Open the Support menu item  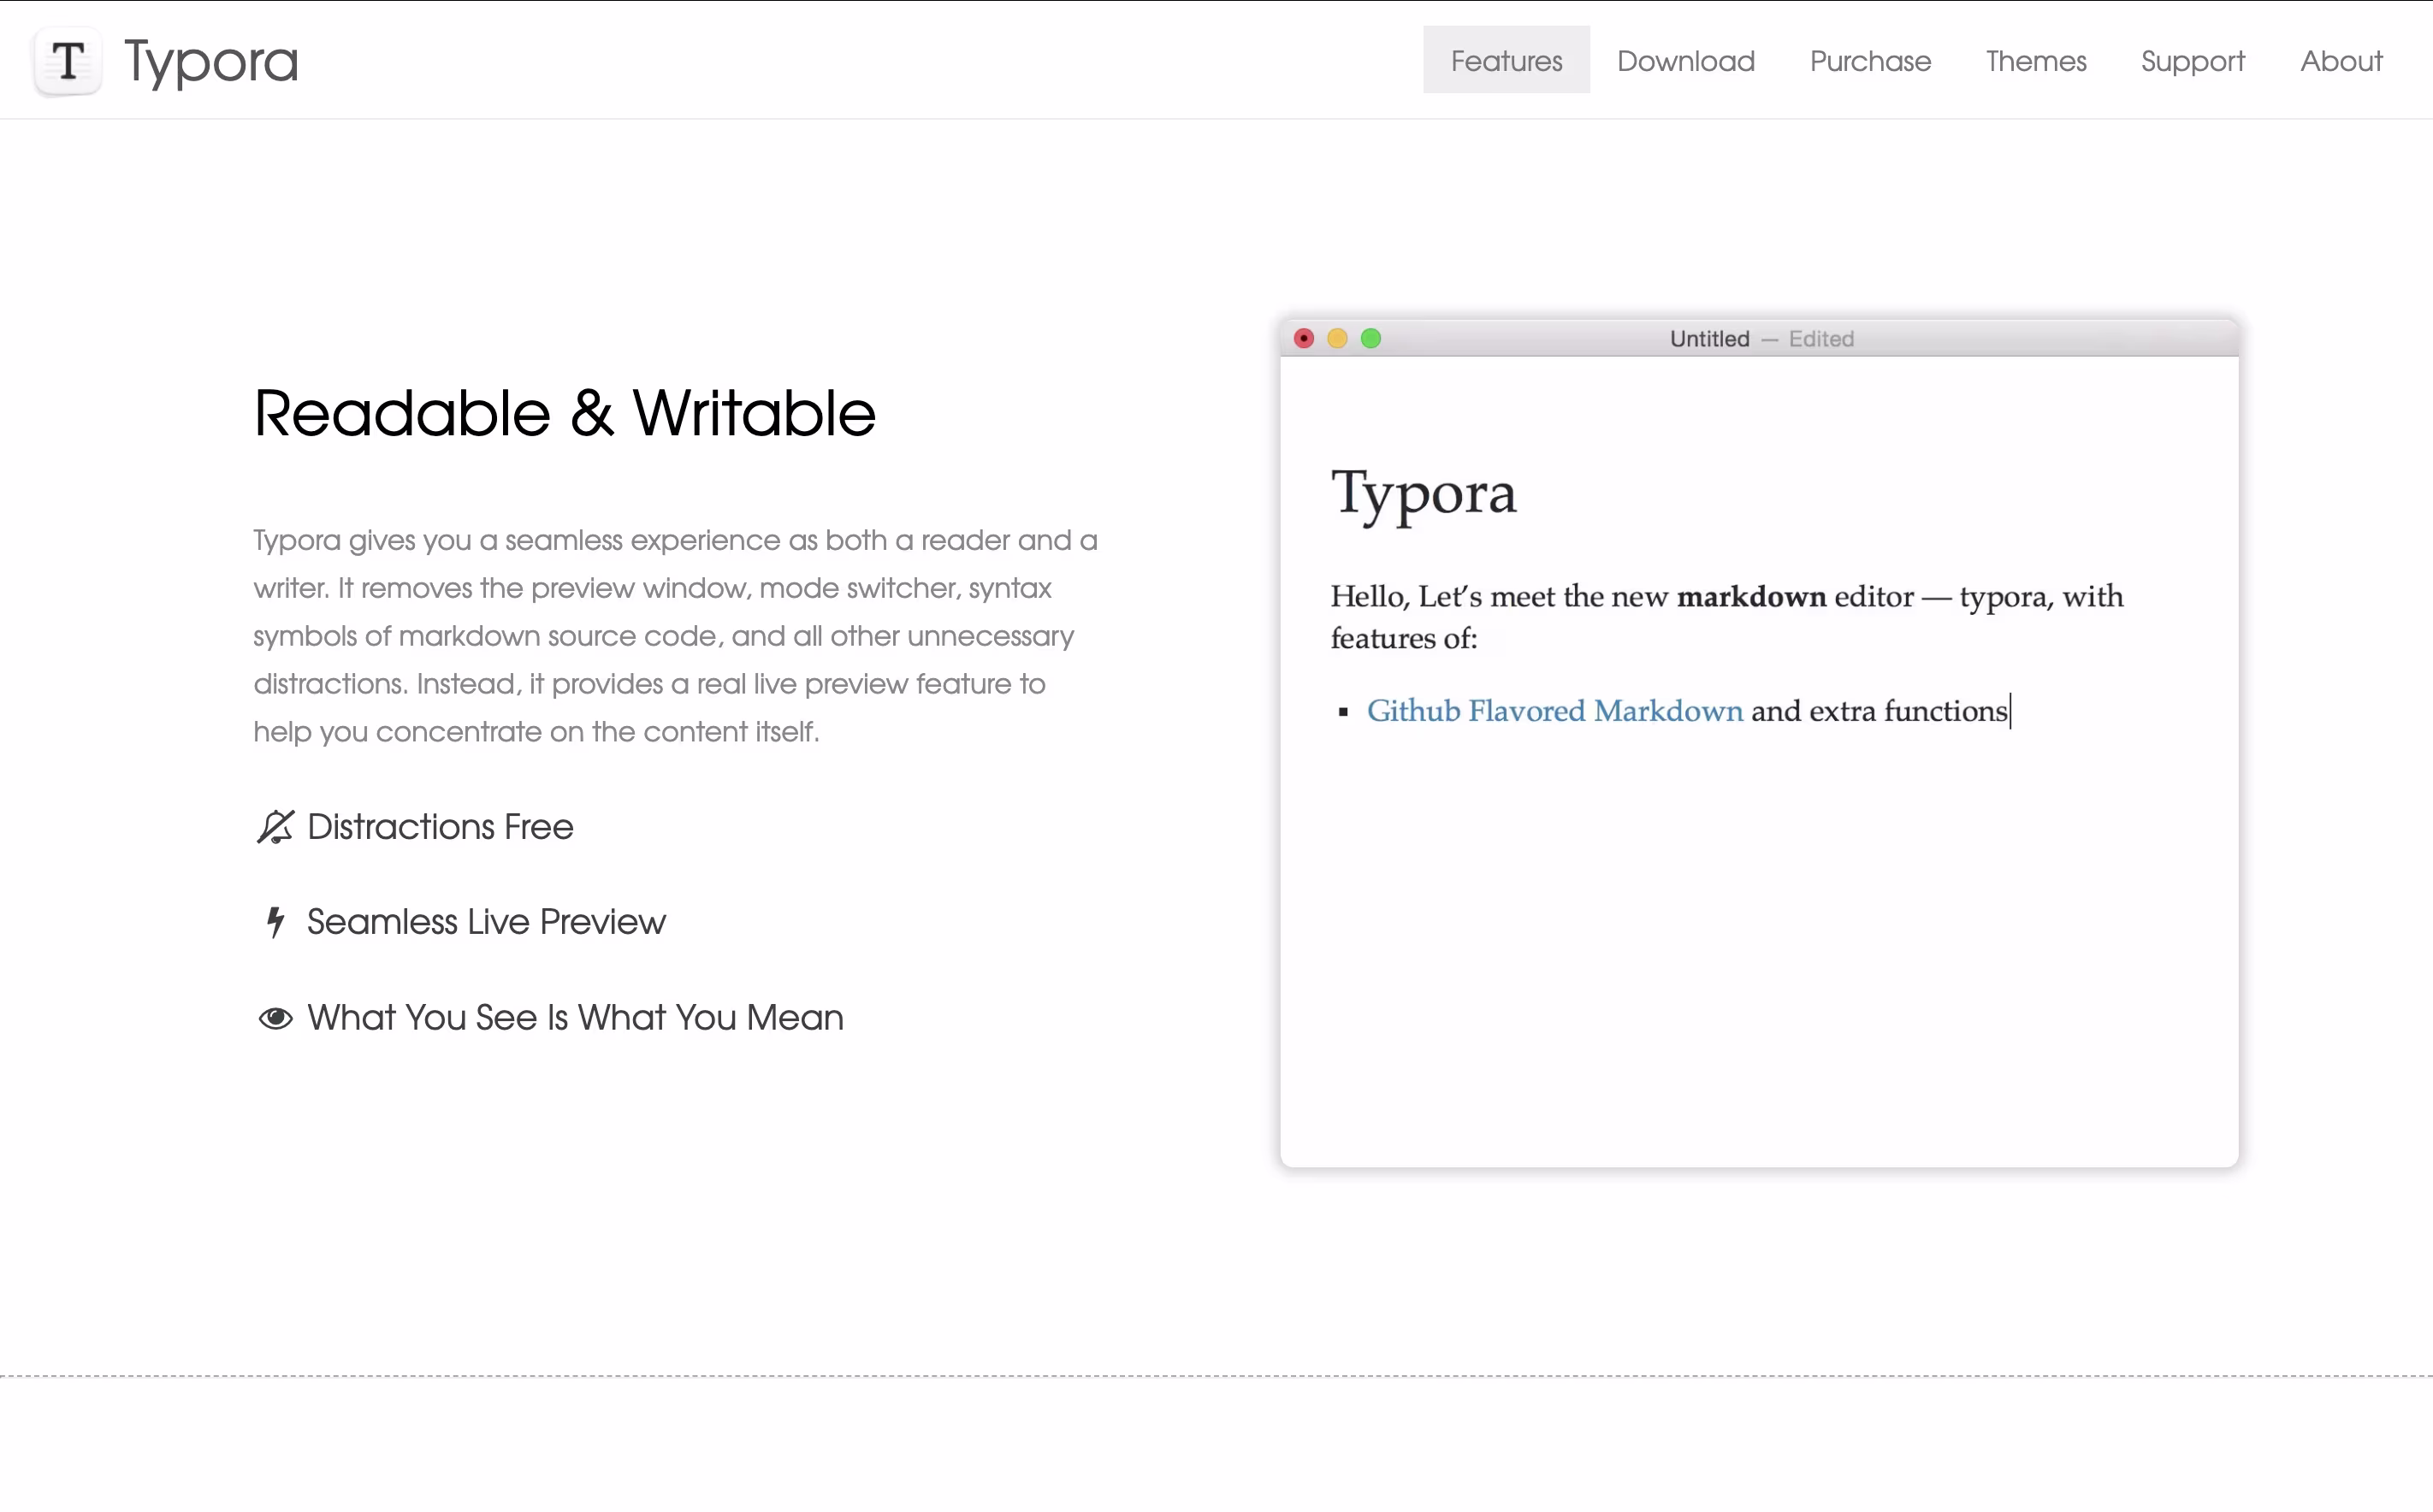coord(2192,61)
